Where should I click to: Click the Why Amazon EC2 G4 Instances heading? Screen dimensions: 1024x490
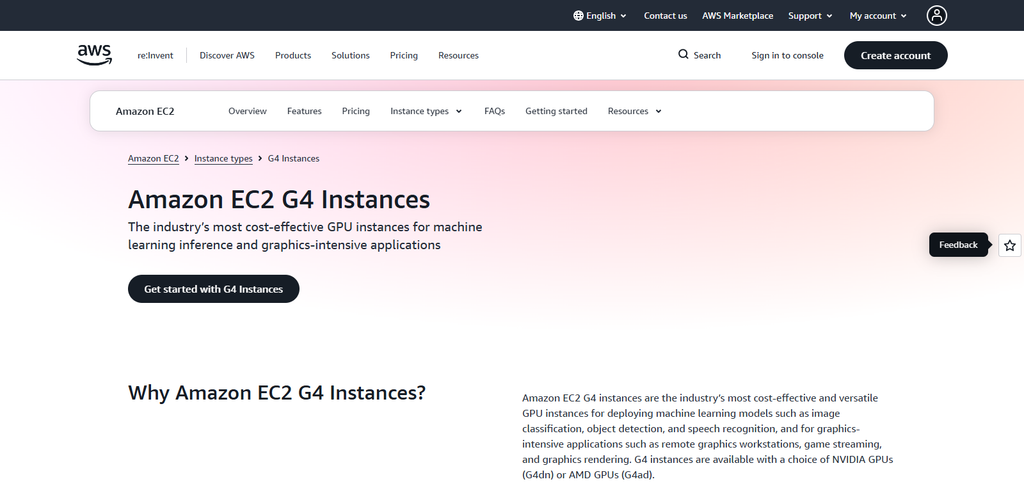(277, 393)
